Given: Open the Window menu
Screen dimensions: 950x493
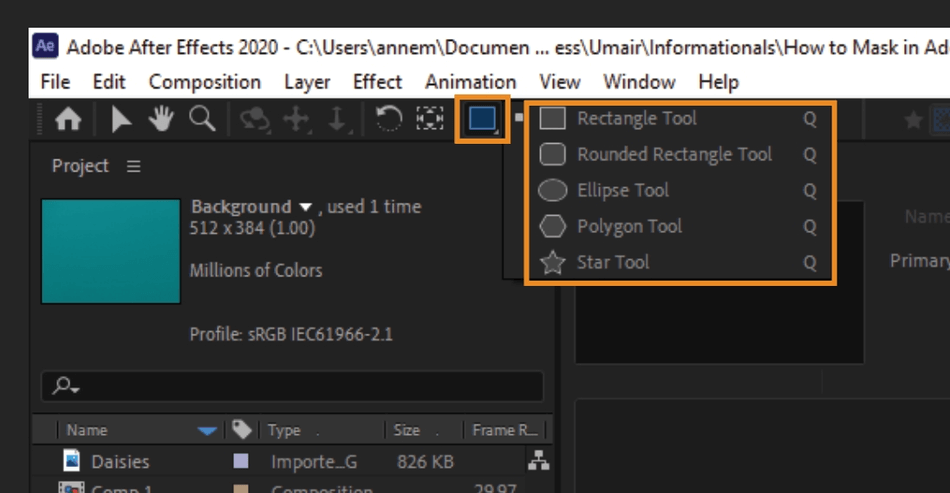Looking at the screenshot, I should [x=639, y=82].
